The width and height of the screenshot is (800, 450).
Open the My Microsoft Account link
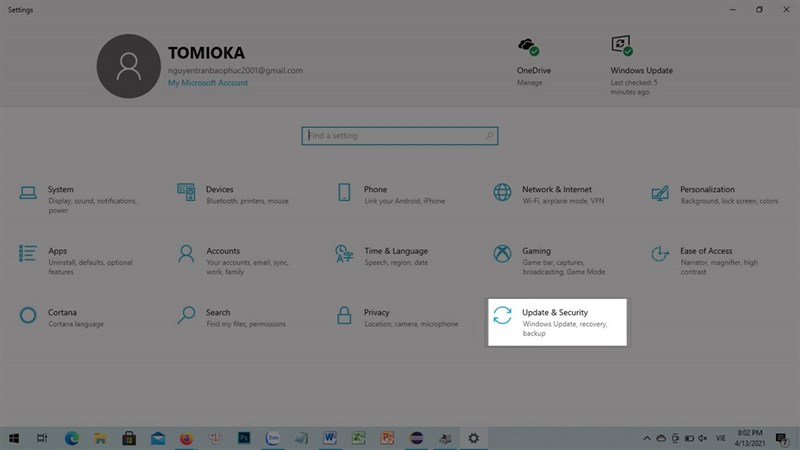tap(208, 83)
